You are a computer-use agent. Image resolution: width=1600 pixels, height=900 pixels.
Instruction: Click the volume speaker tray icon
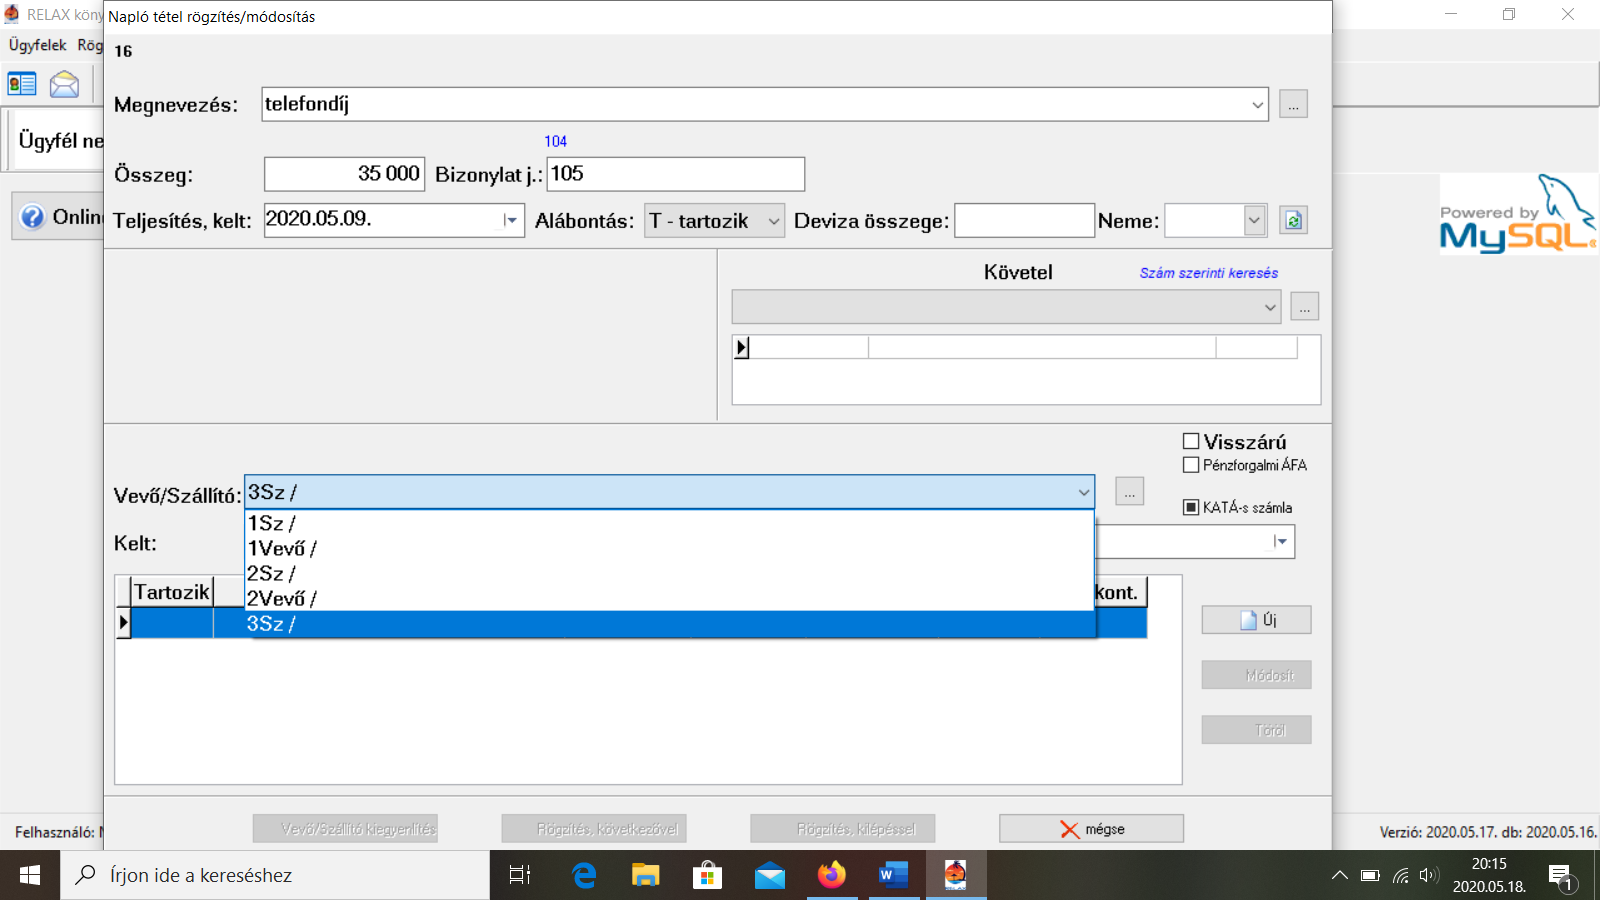[x=1428, y=875]
